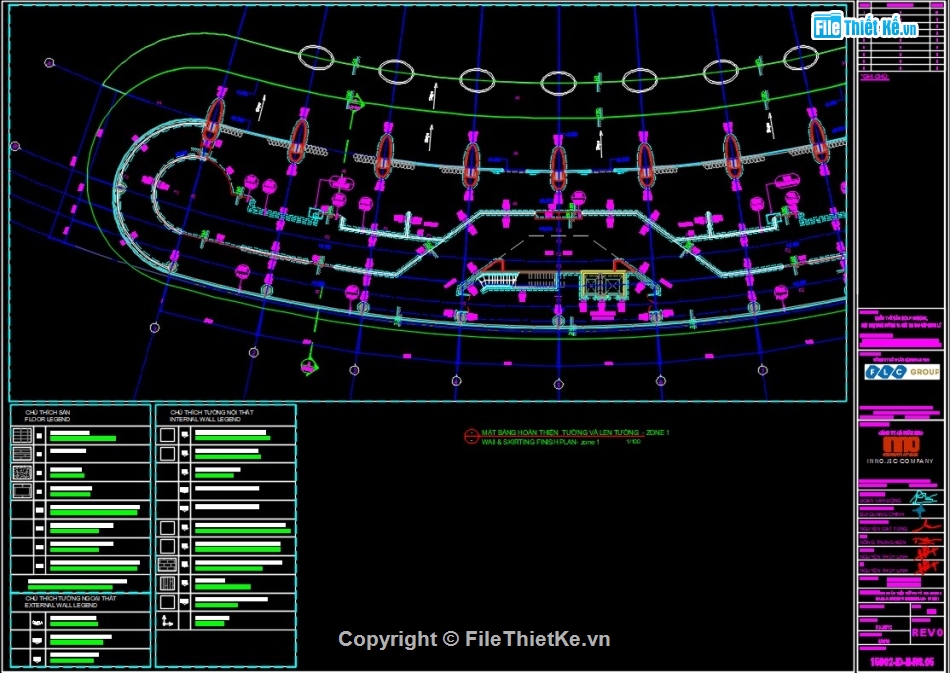Select the yellow elevator core in the plan

604,285
